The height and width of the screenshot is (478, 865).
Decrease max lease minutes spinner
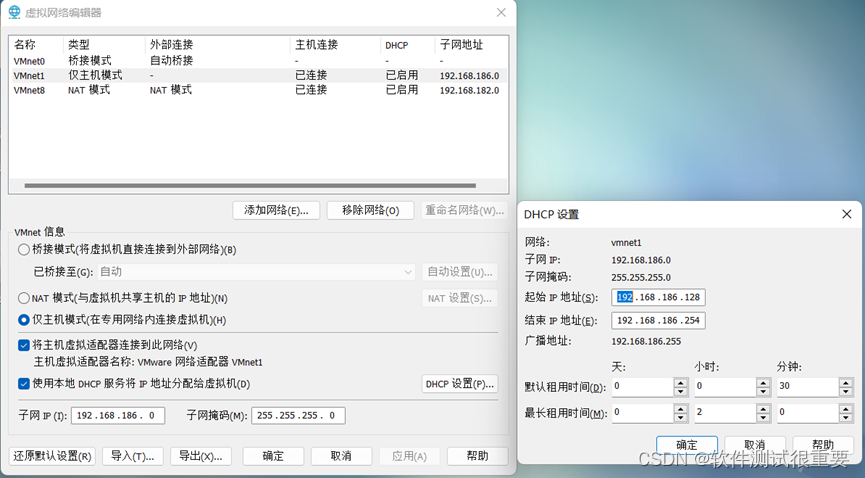846,417
